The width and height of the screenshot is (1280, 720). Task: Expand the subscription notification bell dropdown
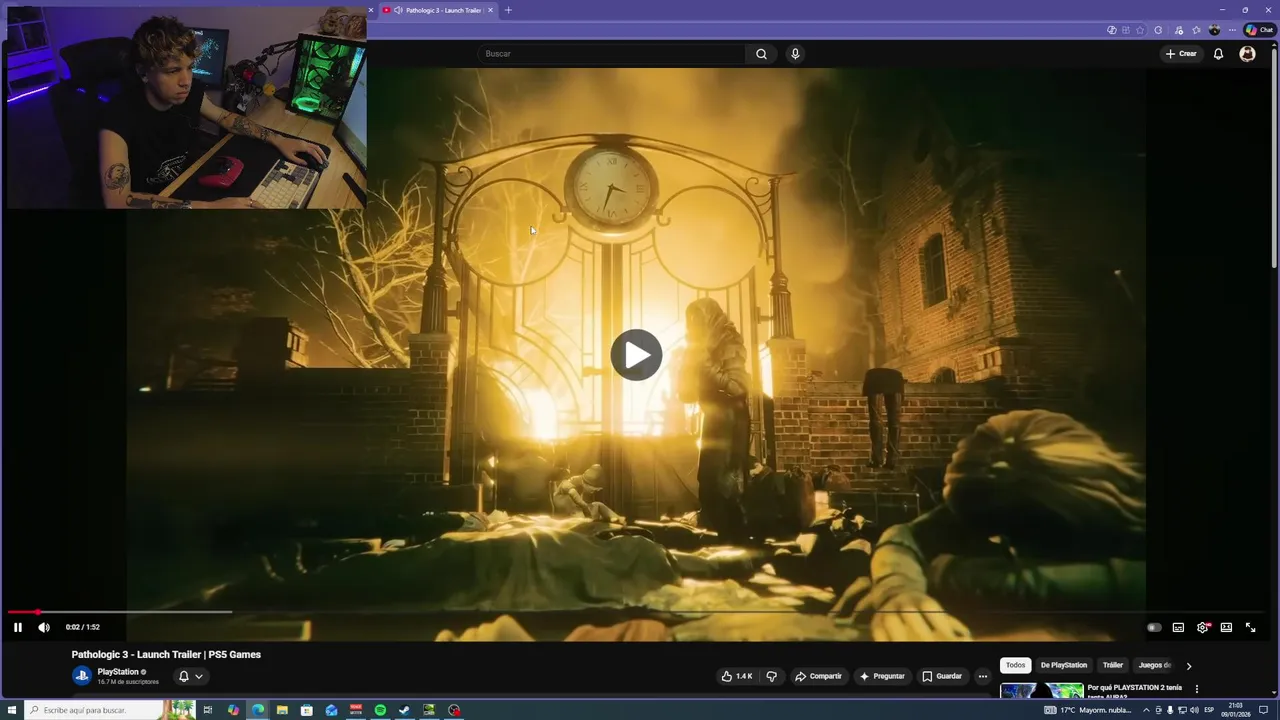click(190, 676)
